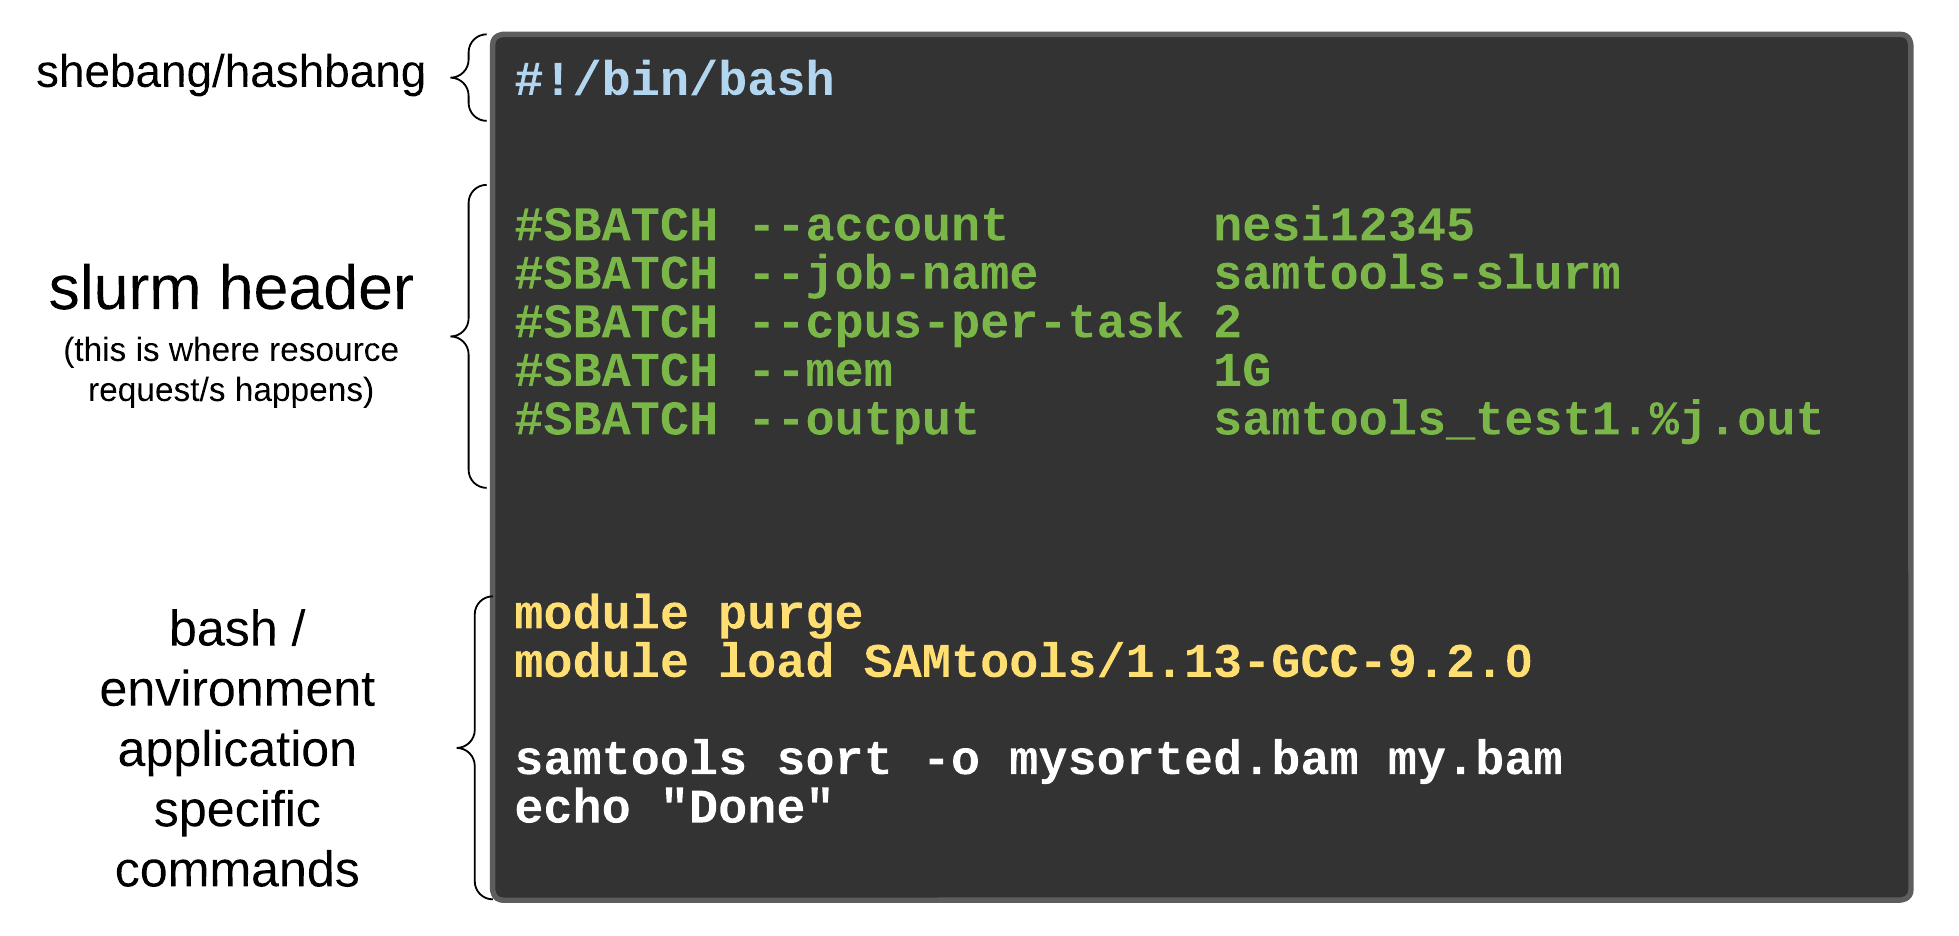Click the samtools_test1.%j.out filename
Image resolution: width=1959 pixels, height=936 pixels.
coord(1518,420)
